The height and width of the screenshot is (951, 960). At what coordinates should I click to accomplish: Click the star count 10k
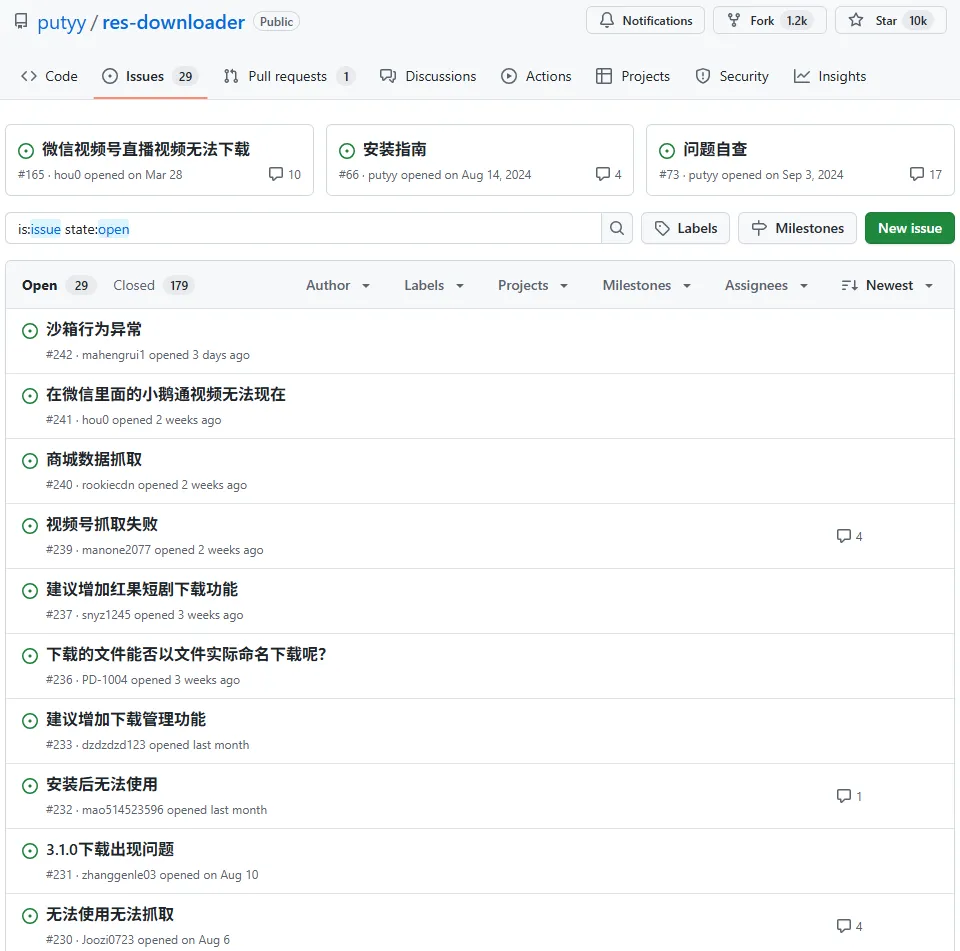[x=918, y=21]
